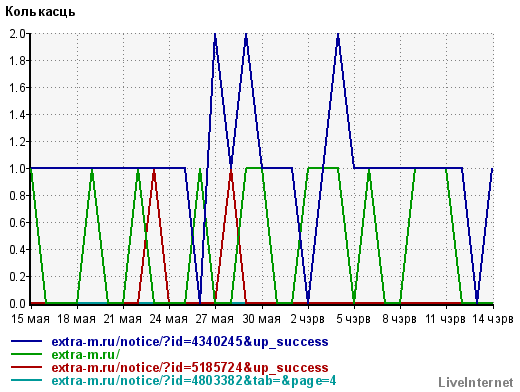
Task: Click the teal legend line swatch
Action: click(x=27, y=380)
